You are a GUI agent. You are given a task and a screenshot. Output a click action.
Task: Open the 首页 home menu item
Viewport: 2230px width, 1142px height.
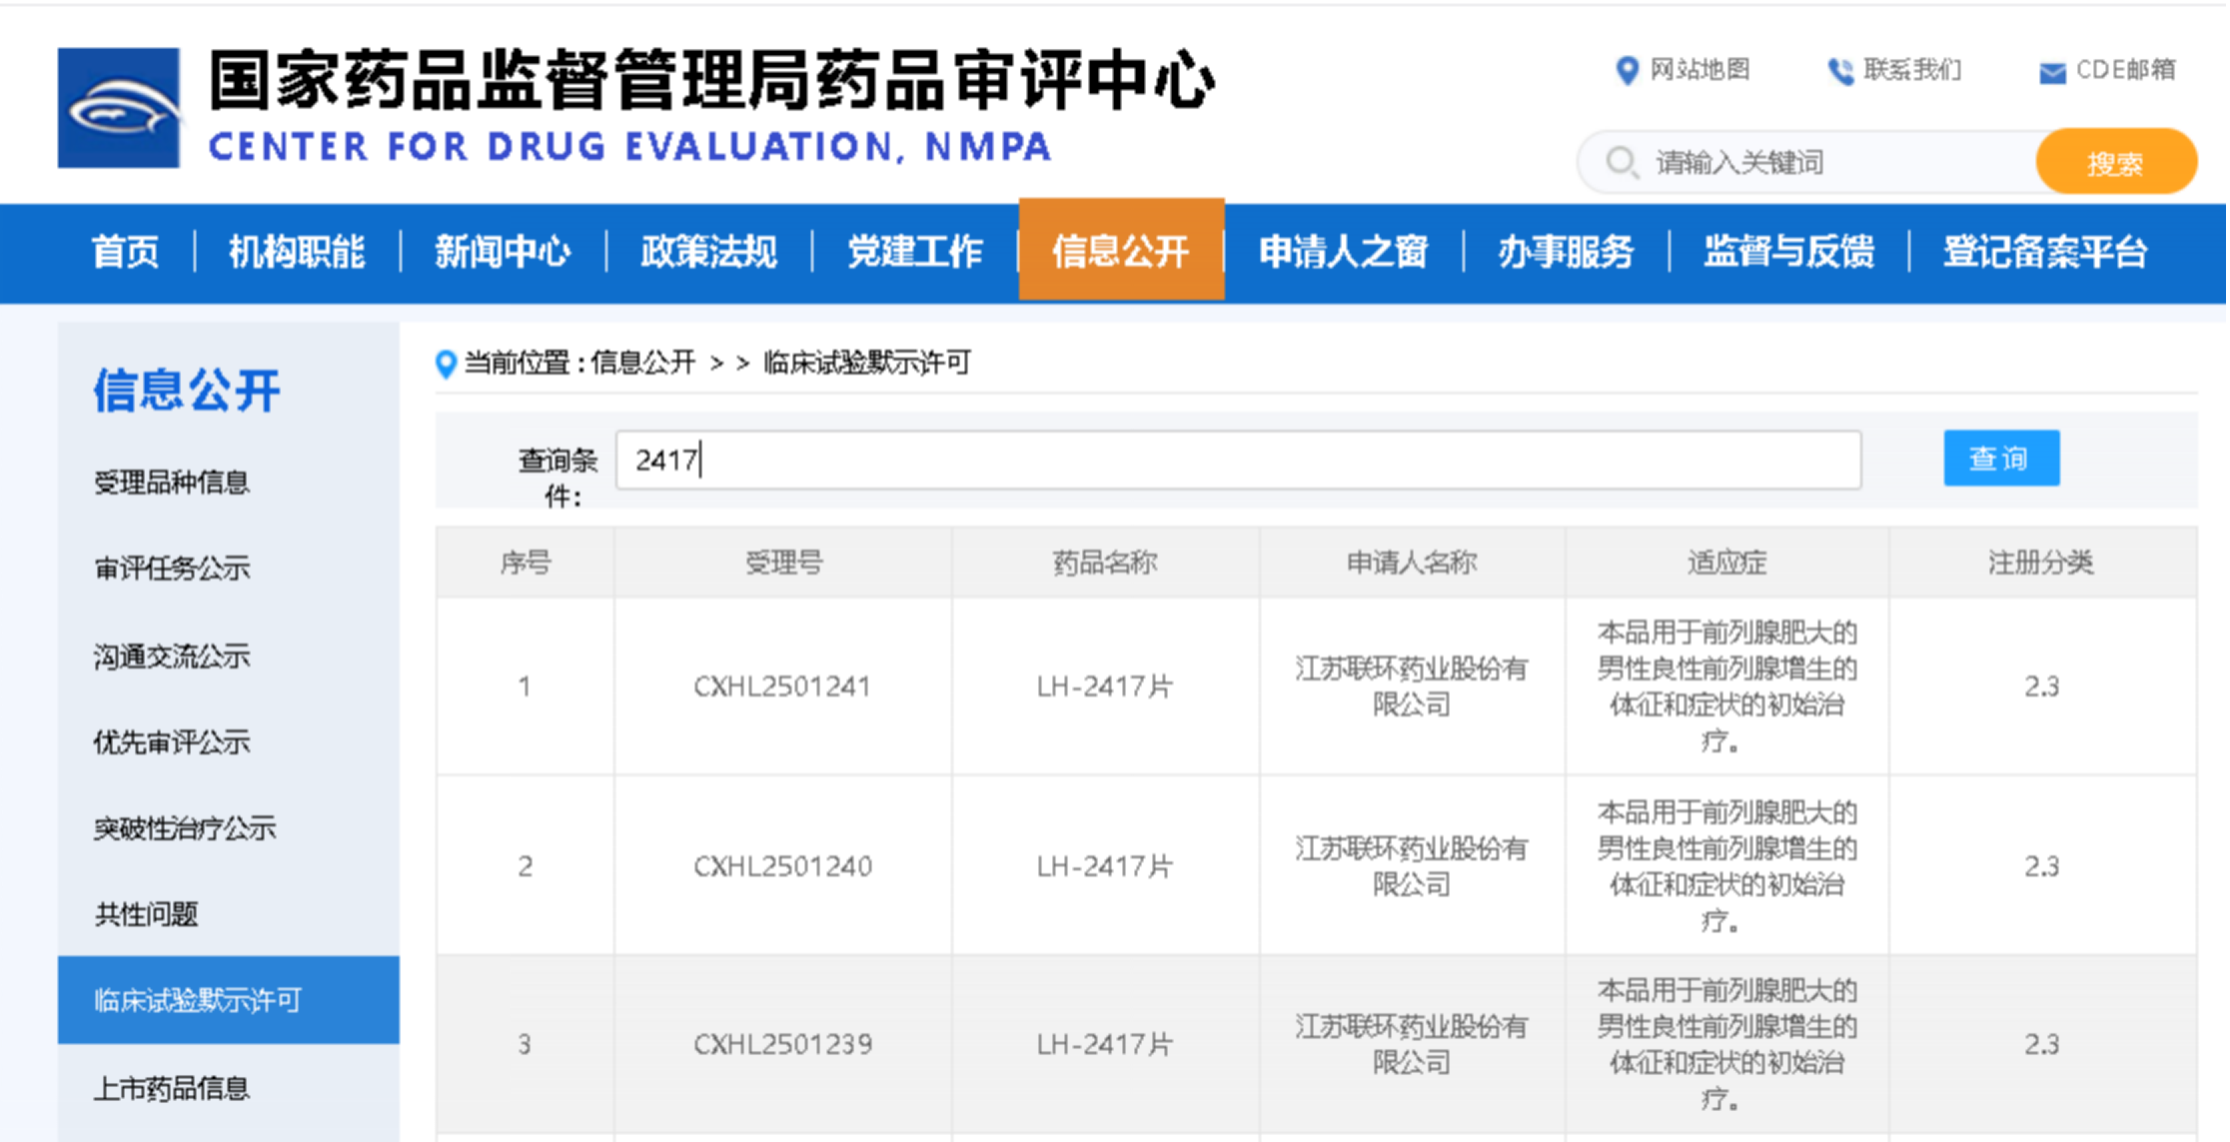(x=125, y=251)
